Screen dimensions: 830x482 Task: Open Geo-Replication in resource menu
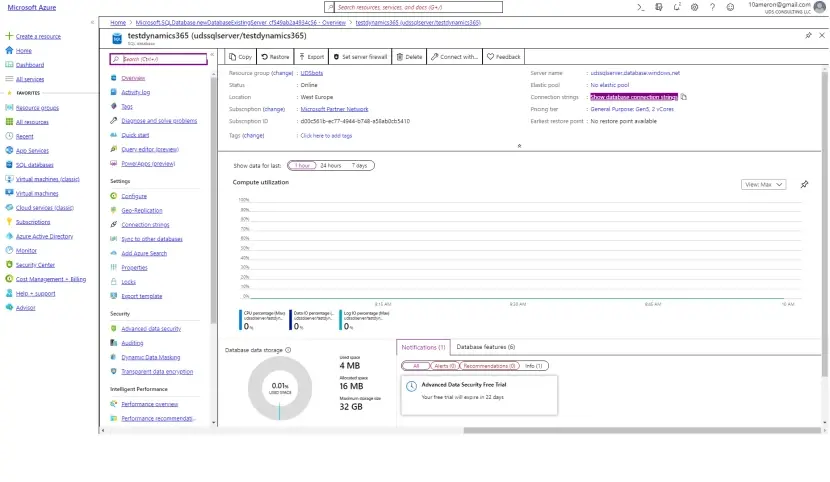[x=141, y=210]
